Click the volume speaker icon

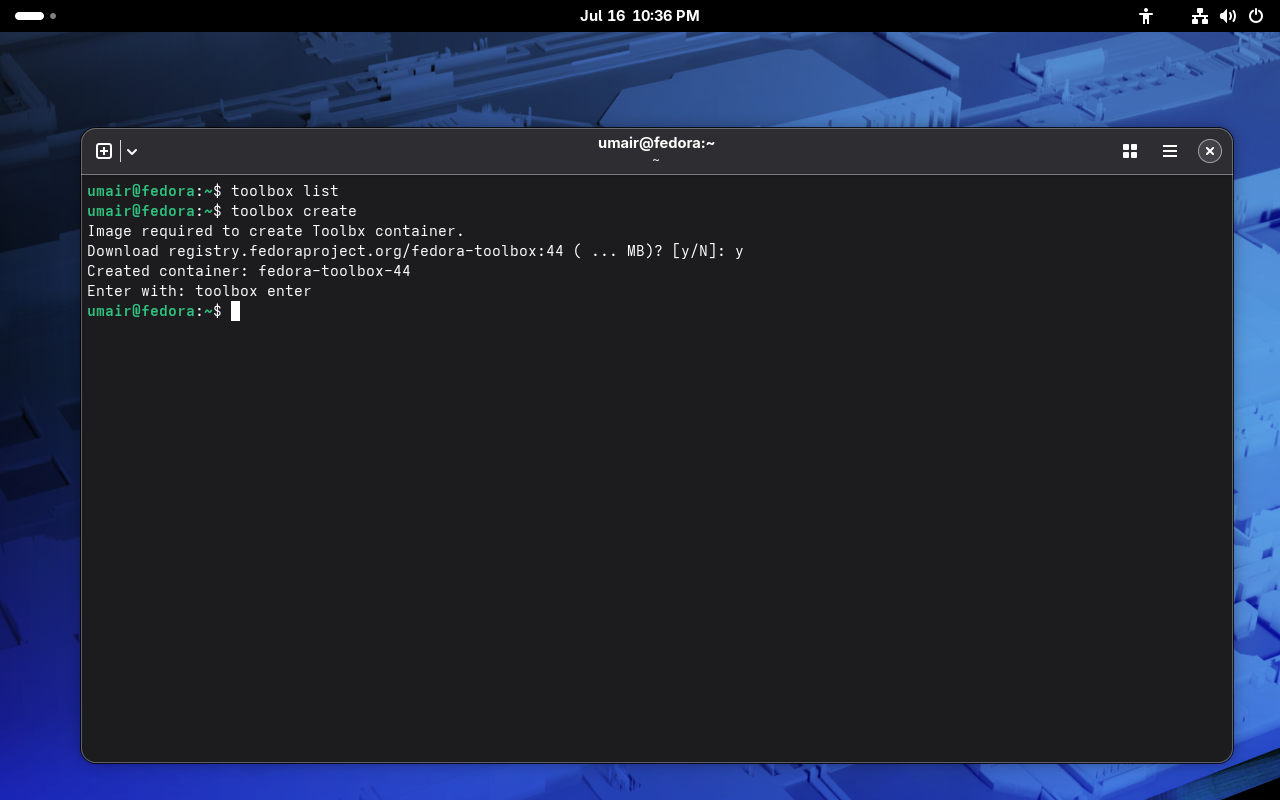pyautogui.click(x=1228, y=16)
